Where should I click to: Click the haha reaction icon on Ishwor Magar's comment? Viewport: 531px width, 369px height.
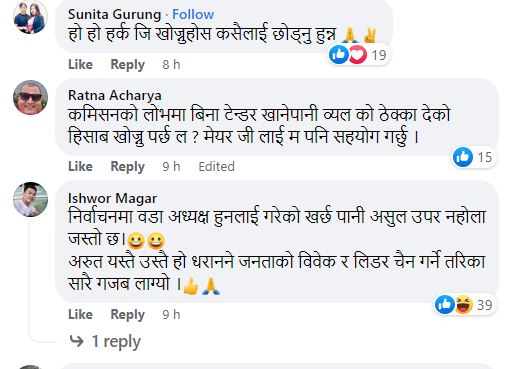click(464, 304)
